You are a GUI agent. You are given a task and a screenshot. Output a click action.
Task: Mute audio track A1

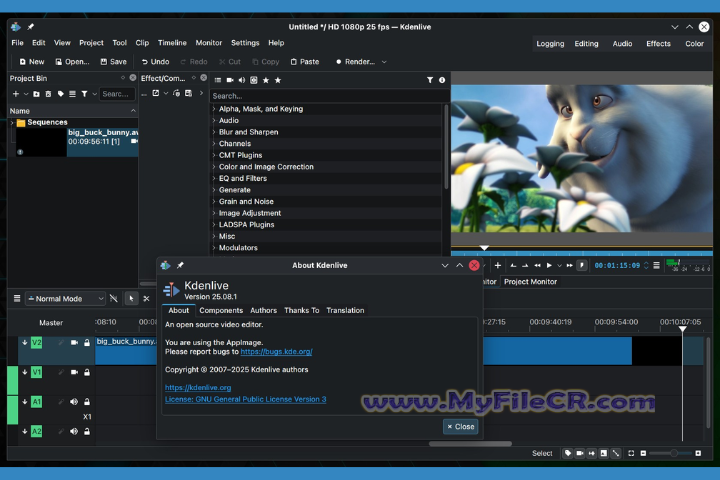(x=74, y=402)
